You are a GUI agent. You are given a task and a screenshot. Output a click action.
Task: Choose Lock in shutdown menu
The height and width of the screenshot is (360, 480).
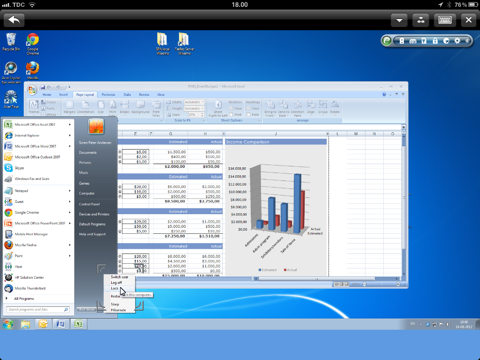[119, 288]
